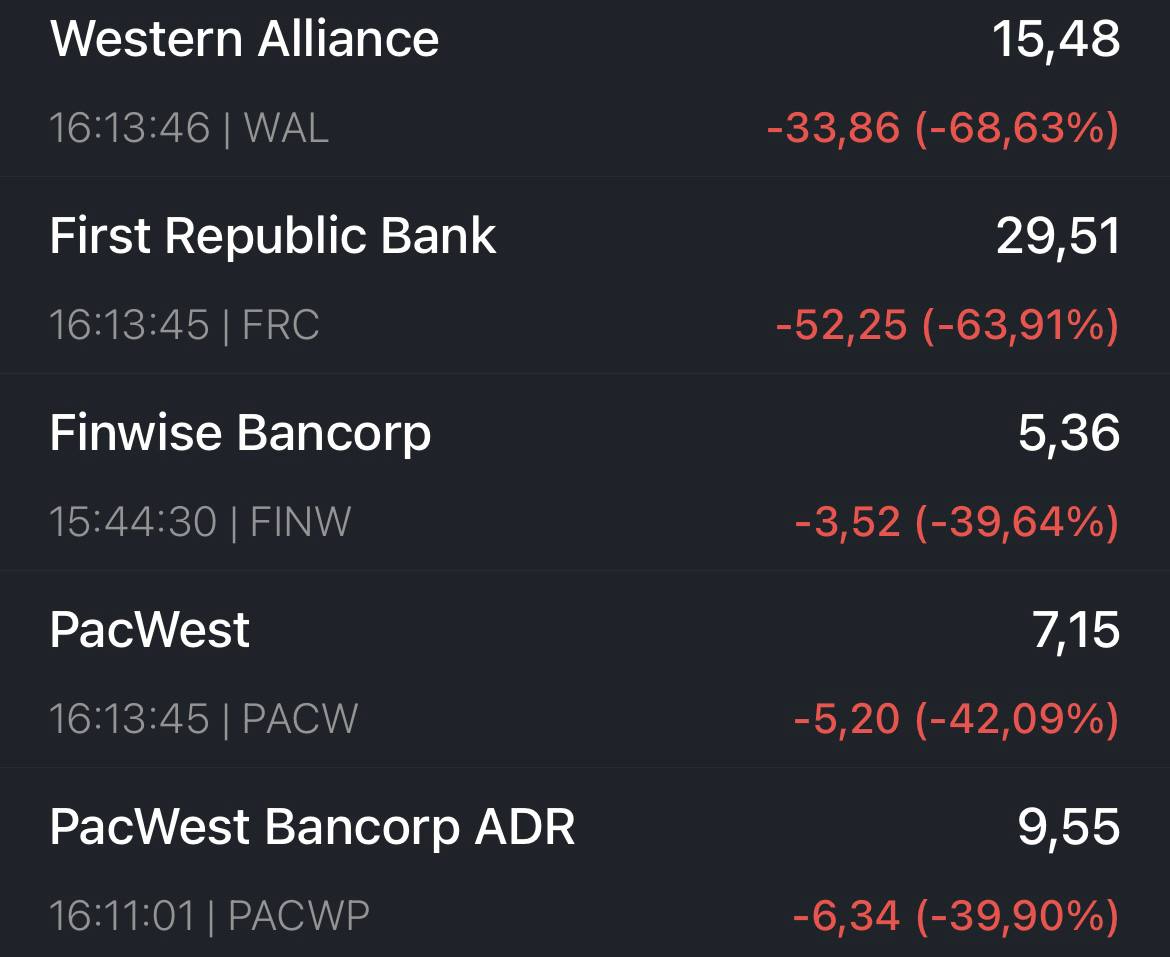
Task: Click the WAL ticker symbol
Action: tap(286, 128)
